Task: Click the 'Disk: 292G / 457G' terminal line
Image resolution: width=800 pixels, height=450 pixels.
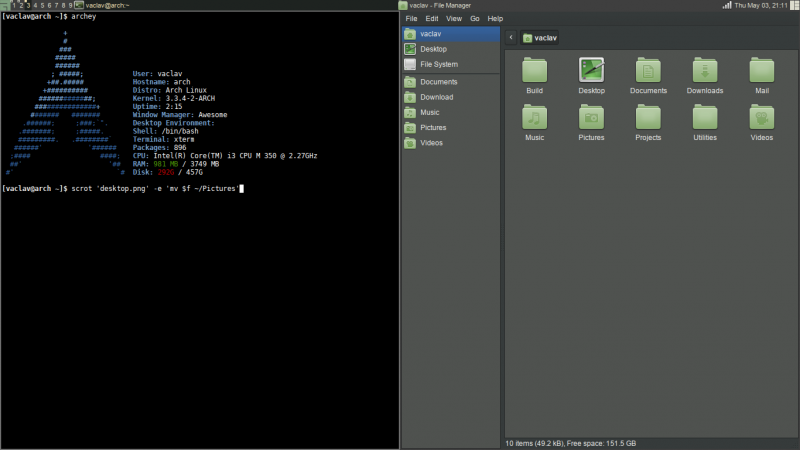Action: click(167, 172)
